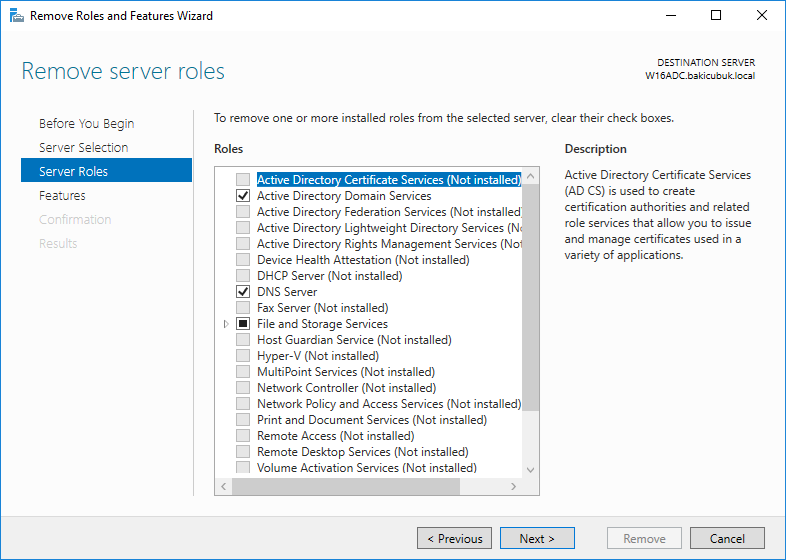The width and height of the screenshot is (786, 560).
Task: Select the DNS Server label text
Action: pyautogui.click(x=287, y=292)
